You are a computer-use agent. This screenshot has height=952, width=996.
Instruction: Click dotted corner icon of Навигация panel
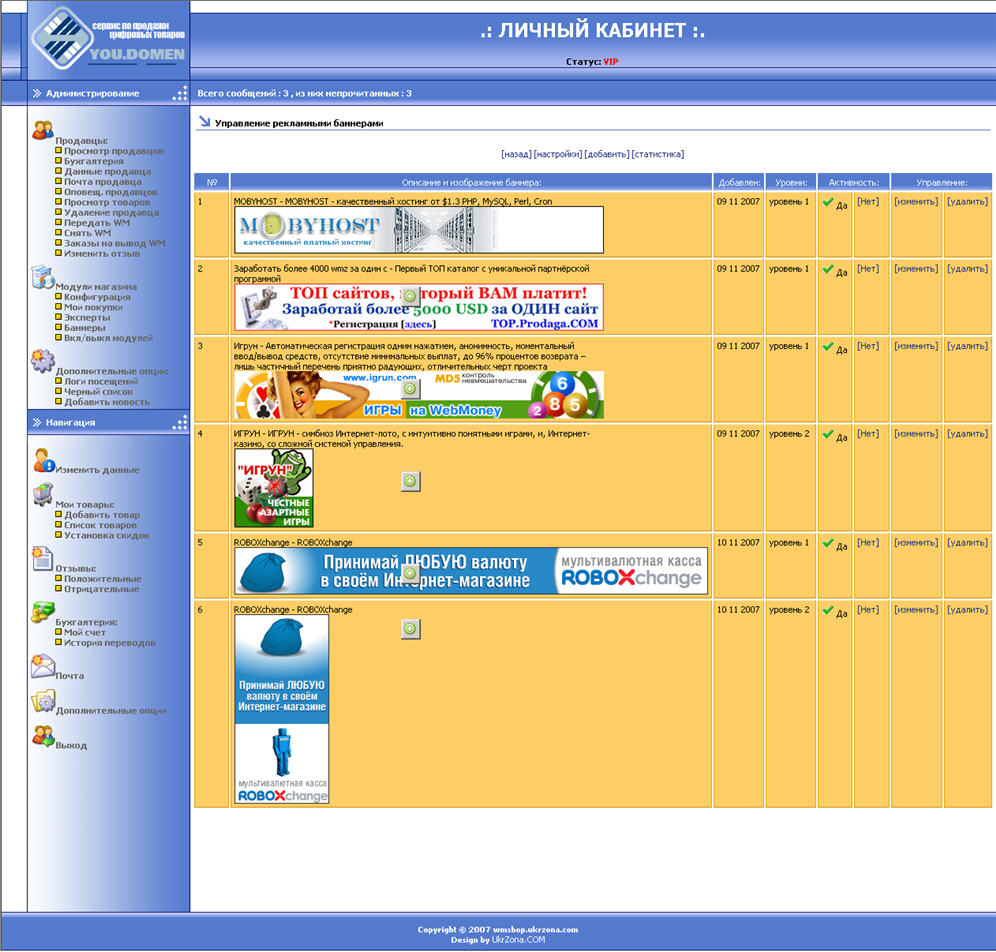(180, 422)
